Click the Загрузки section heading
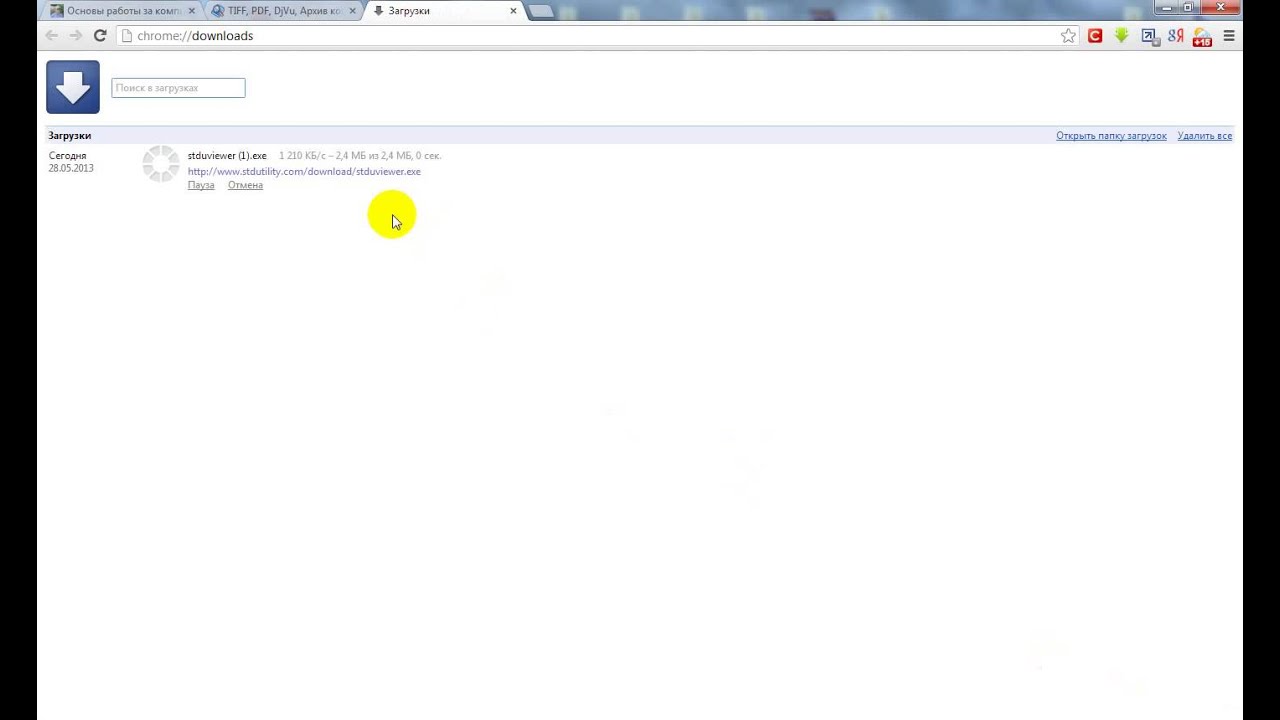Image resolution: width=1280 pixels, height=720 pixels. coord(70,136)
